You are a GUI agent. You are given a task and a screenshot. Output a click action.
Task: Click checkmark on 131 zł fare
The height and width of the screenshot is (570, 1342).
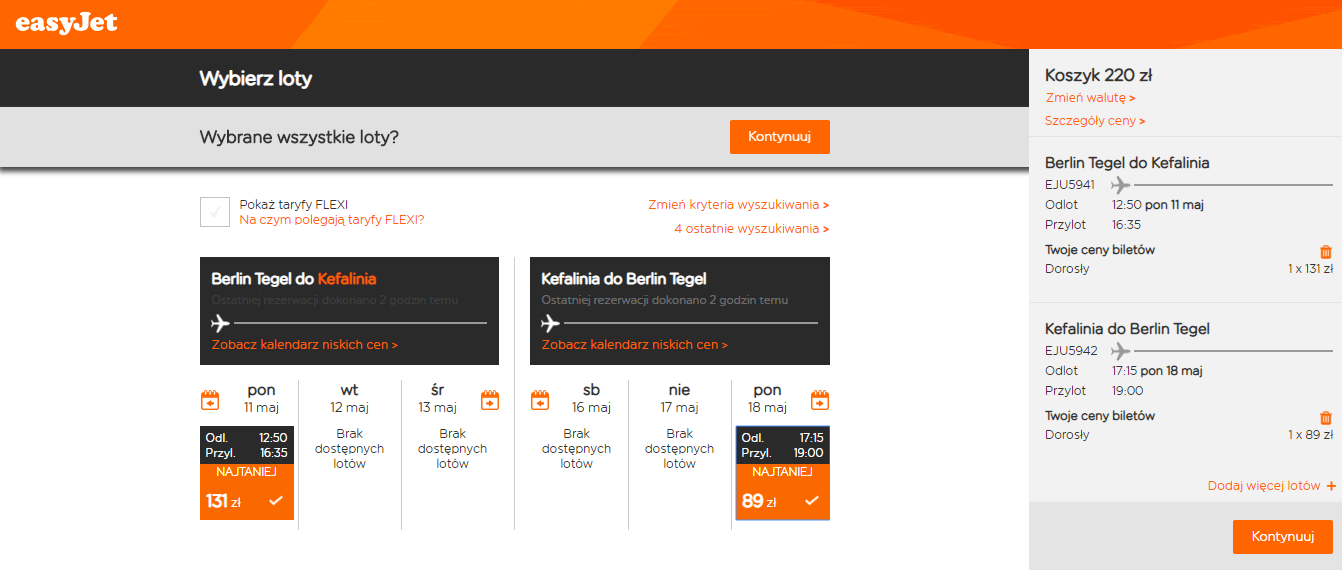click(276, 501)
